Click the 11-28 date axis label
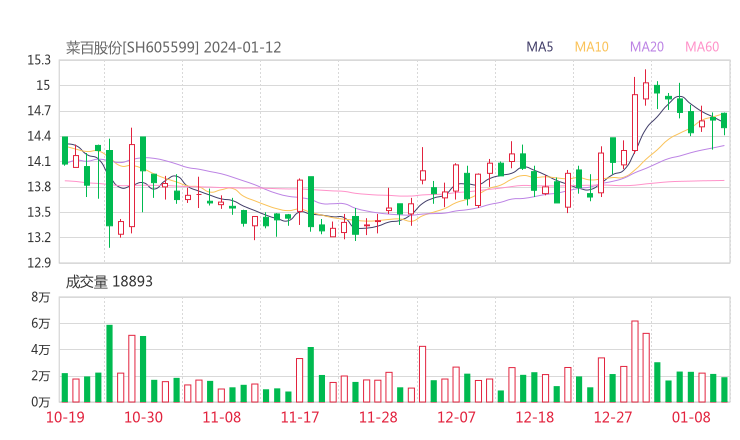Image resolution: width=740 pixels, height=440 pixels. coord(378,417)
